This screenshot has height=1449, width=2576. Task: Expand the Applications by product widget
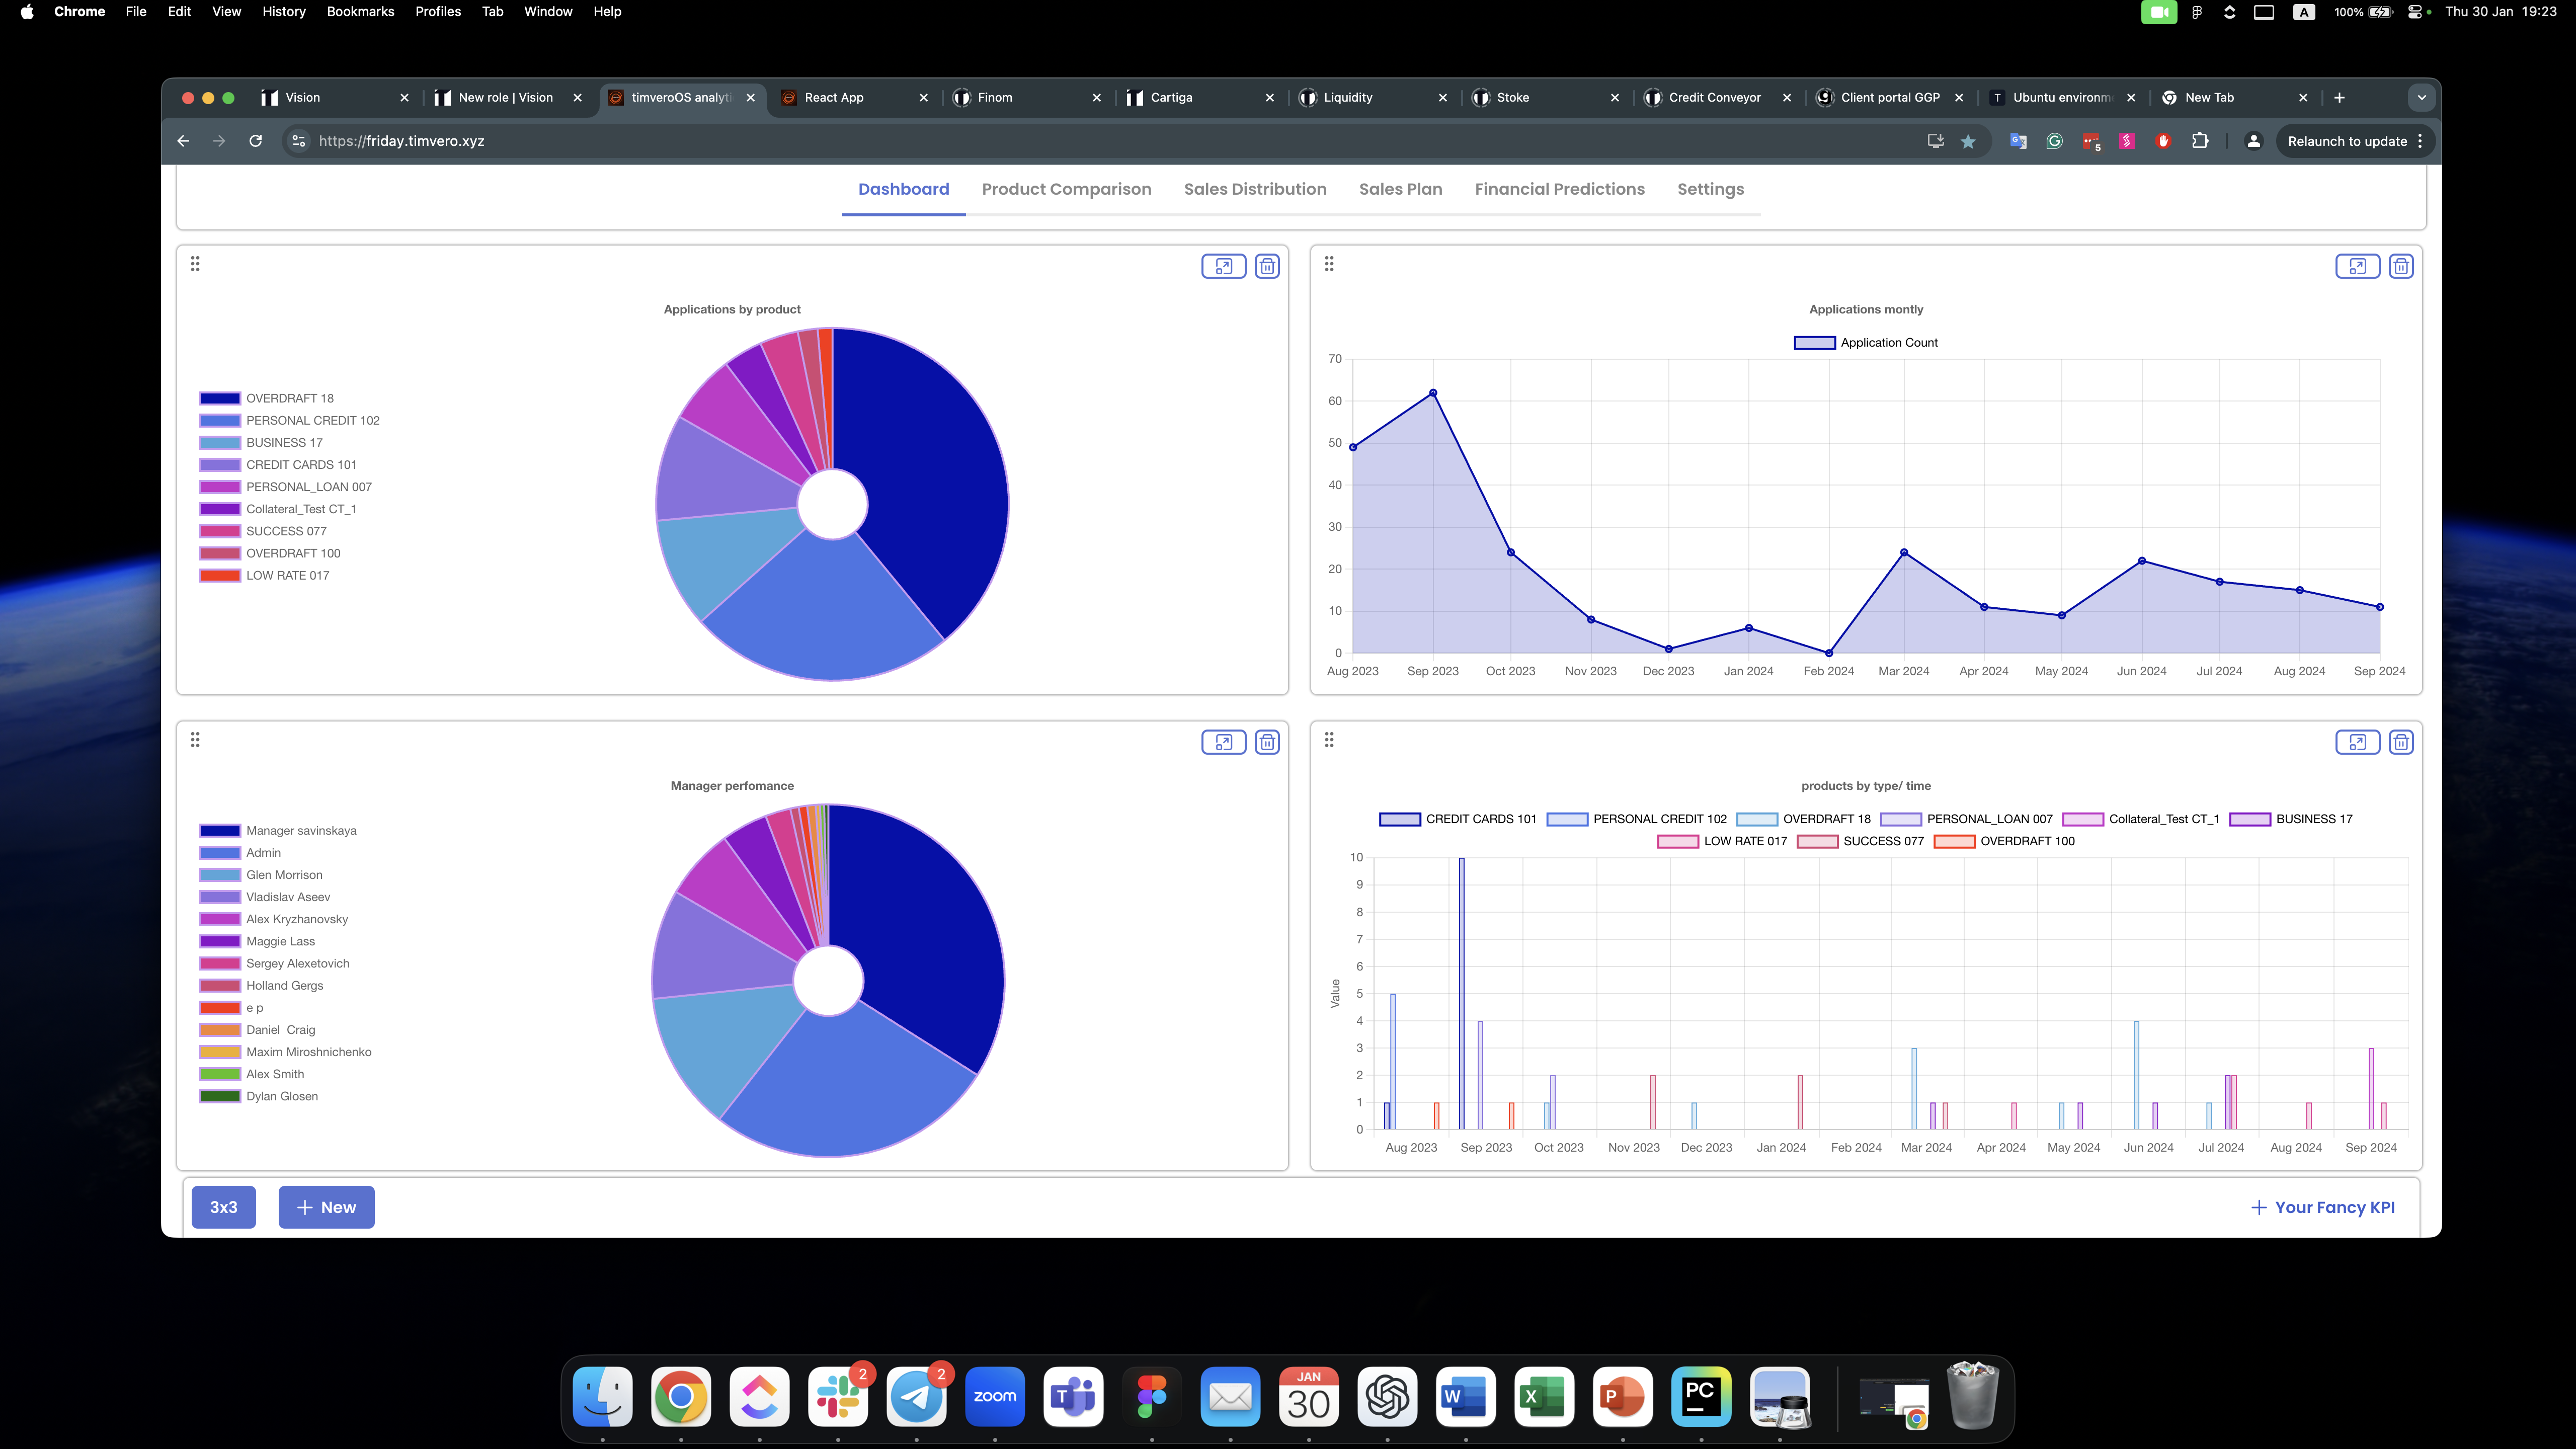coord(1223,266)
